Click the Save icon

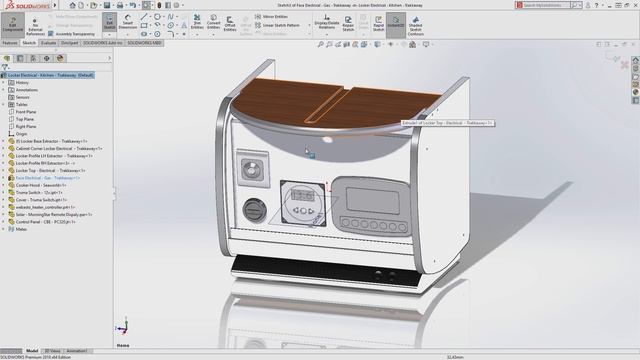coord(107,5)
